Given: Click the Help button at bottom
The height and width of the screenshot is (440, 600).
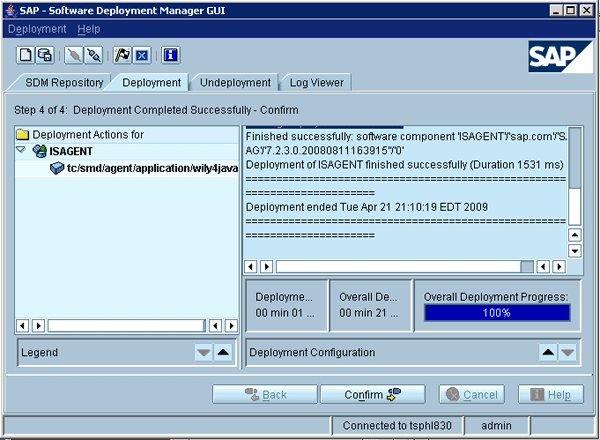Looking at the screenshot, I should tap(551, 394).
